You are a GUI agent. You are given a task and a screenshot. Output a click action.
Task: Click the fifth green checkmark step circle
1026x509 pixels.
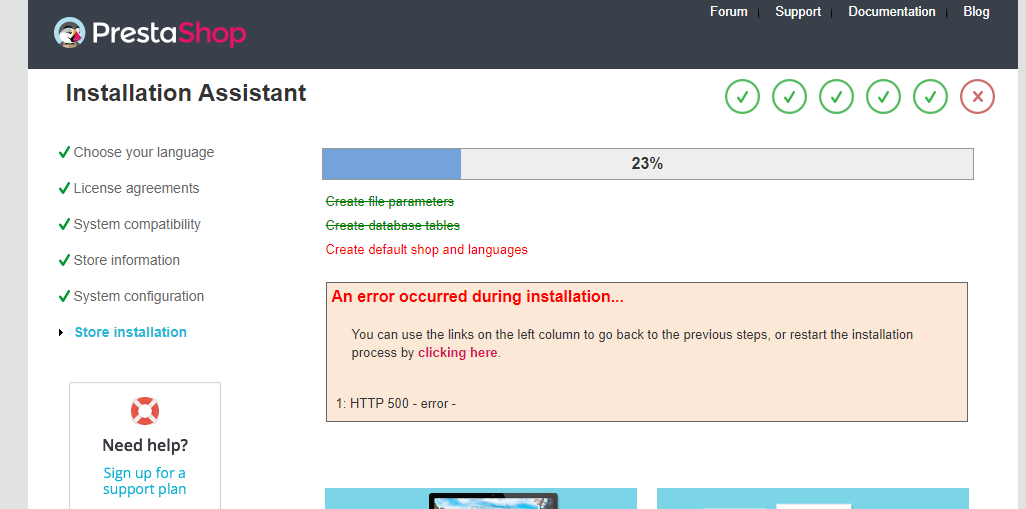click(930, 97)
